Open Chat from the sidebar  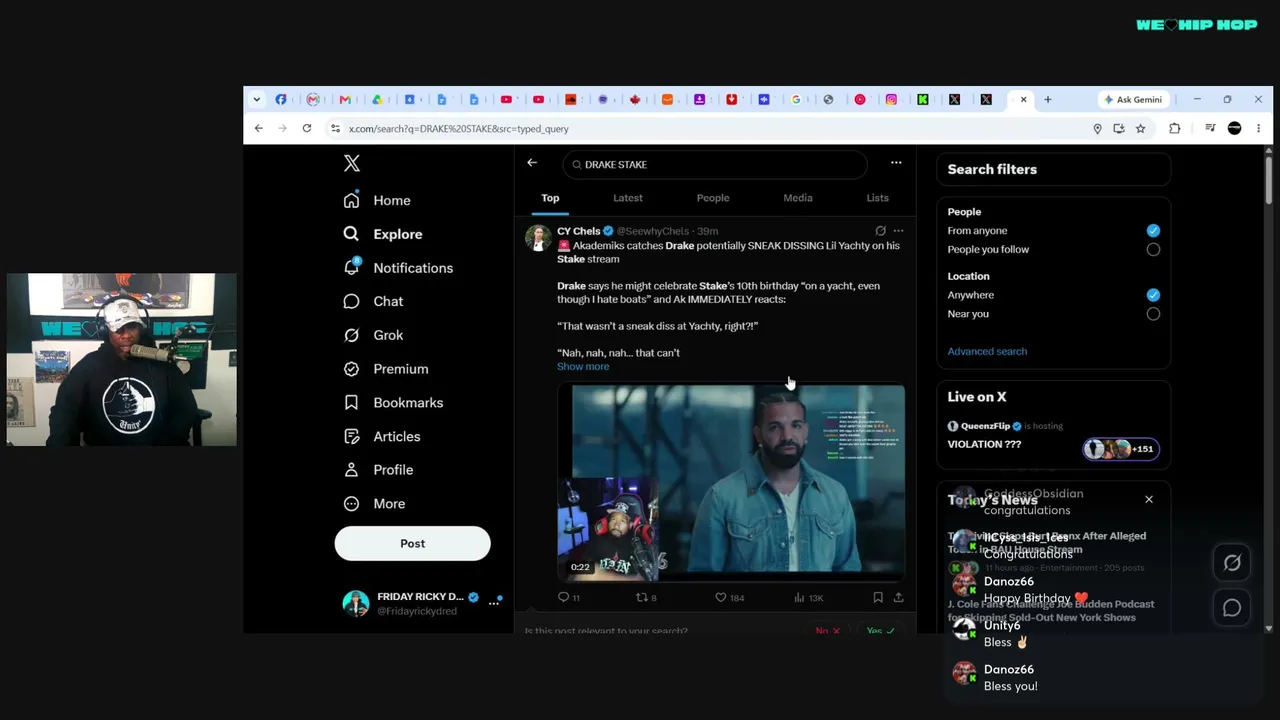point(373,301)
